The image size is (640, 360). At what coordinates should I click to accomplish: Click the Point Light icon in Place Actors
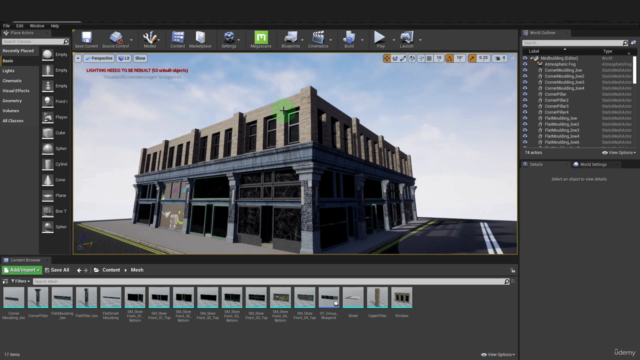tap(48, 101)
